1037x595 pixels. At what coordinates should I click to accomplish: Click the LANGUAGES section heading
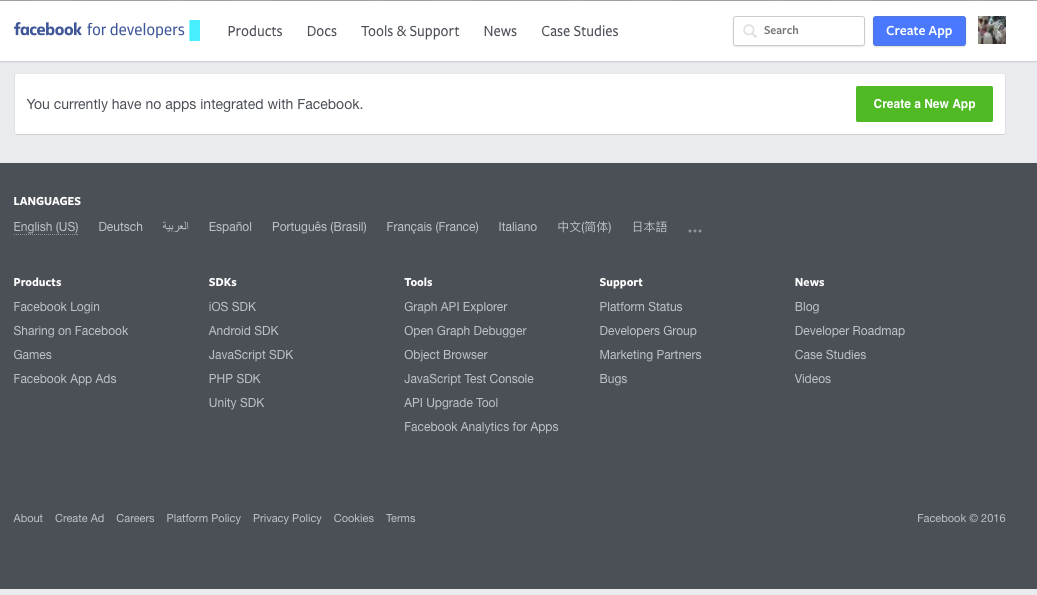(47, 201)
